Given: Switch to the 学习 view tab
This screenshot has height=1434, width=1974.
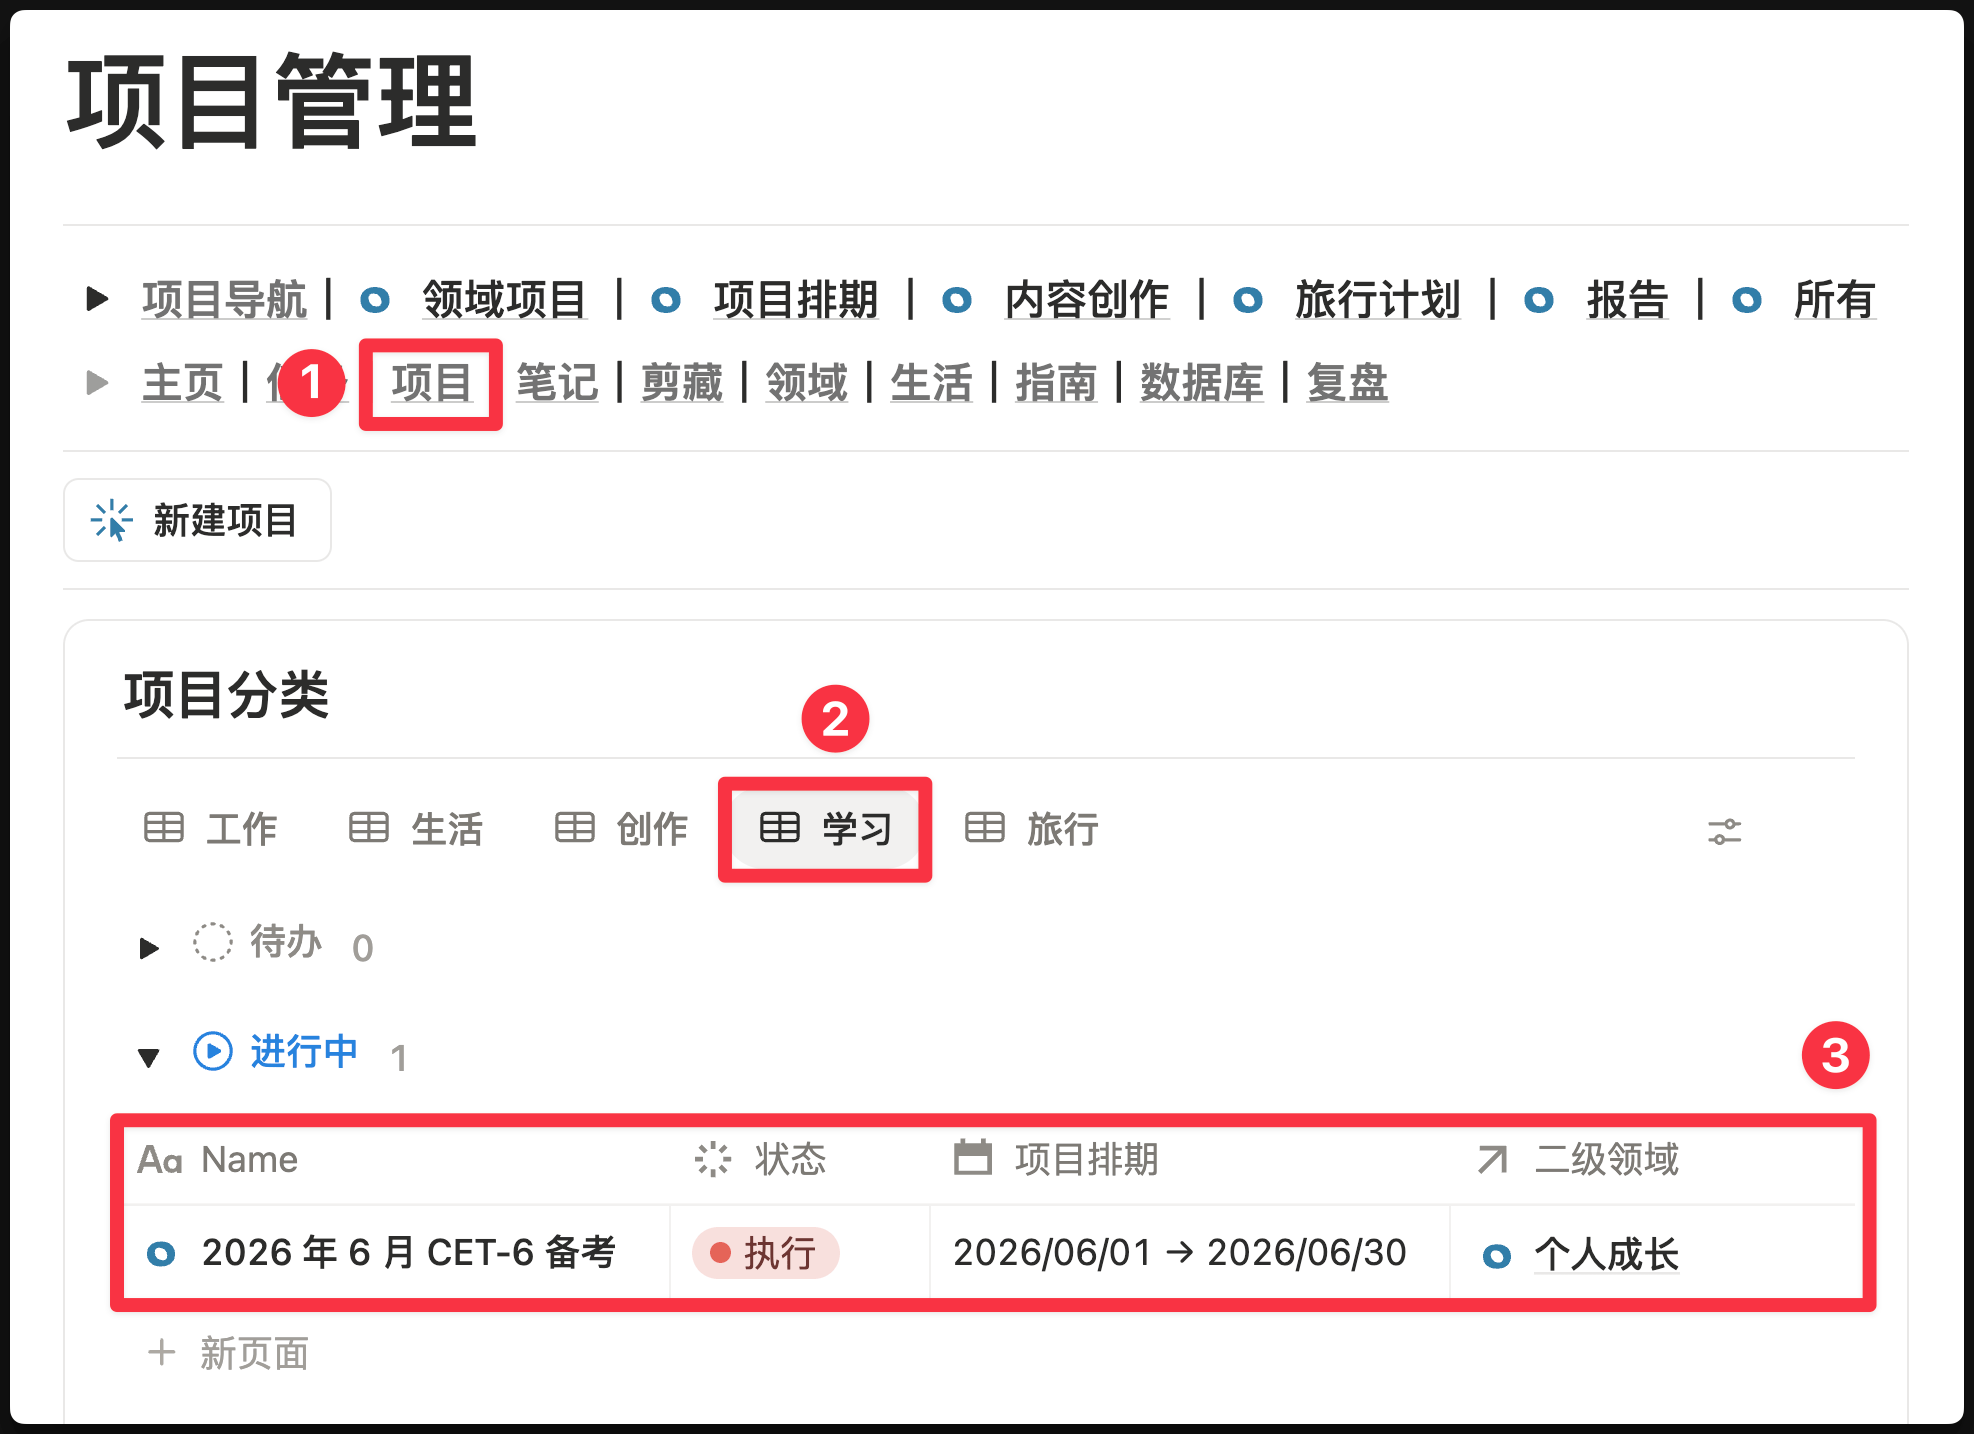Looking at the screenshot, I should pyautogui.click(x=825, y=829).
